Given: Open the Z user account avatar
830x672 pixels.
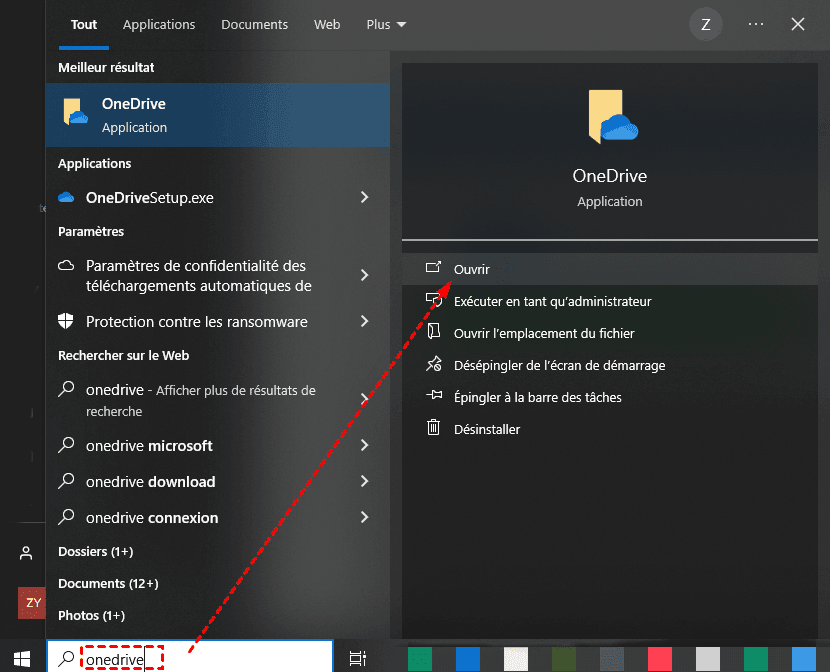Looking at the screenshot, I should pyautogui.click(x=706, y=24).
